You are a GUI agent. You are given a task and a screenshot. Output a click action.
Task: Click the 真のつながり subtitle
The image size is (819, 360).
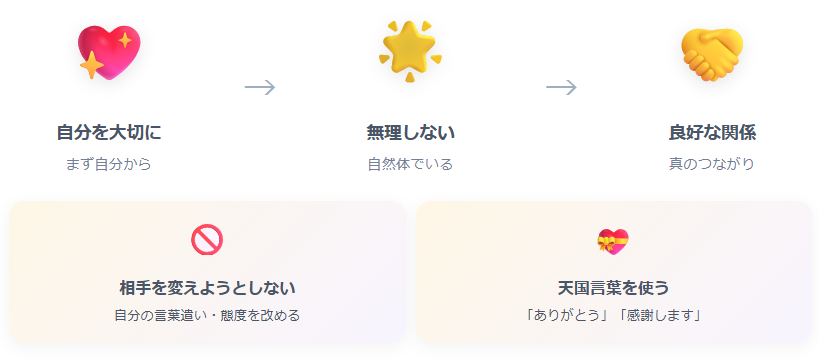point(712,164)
